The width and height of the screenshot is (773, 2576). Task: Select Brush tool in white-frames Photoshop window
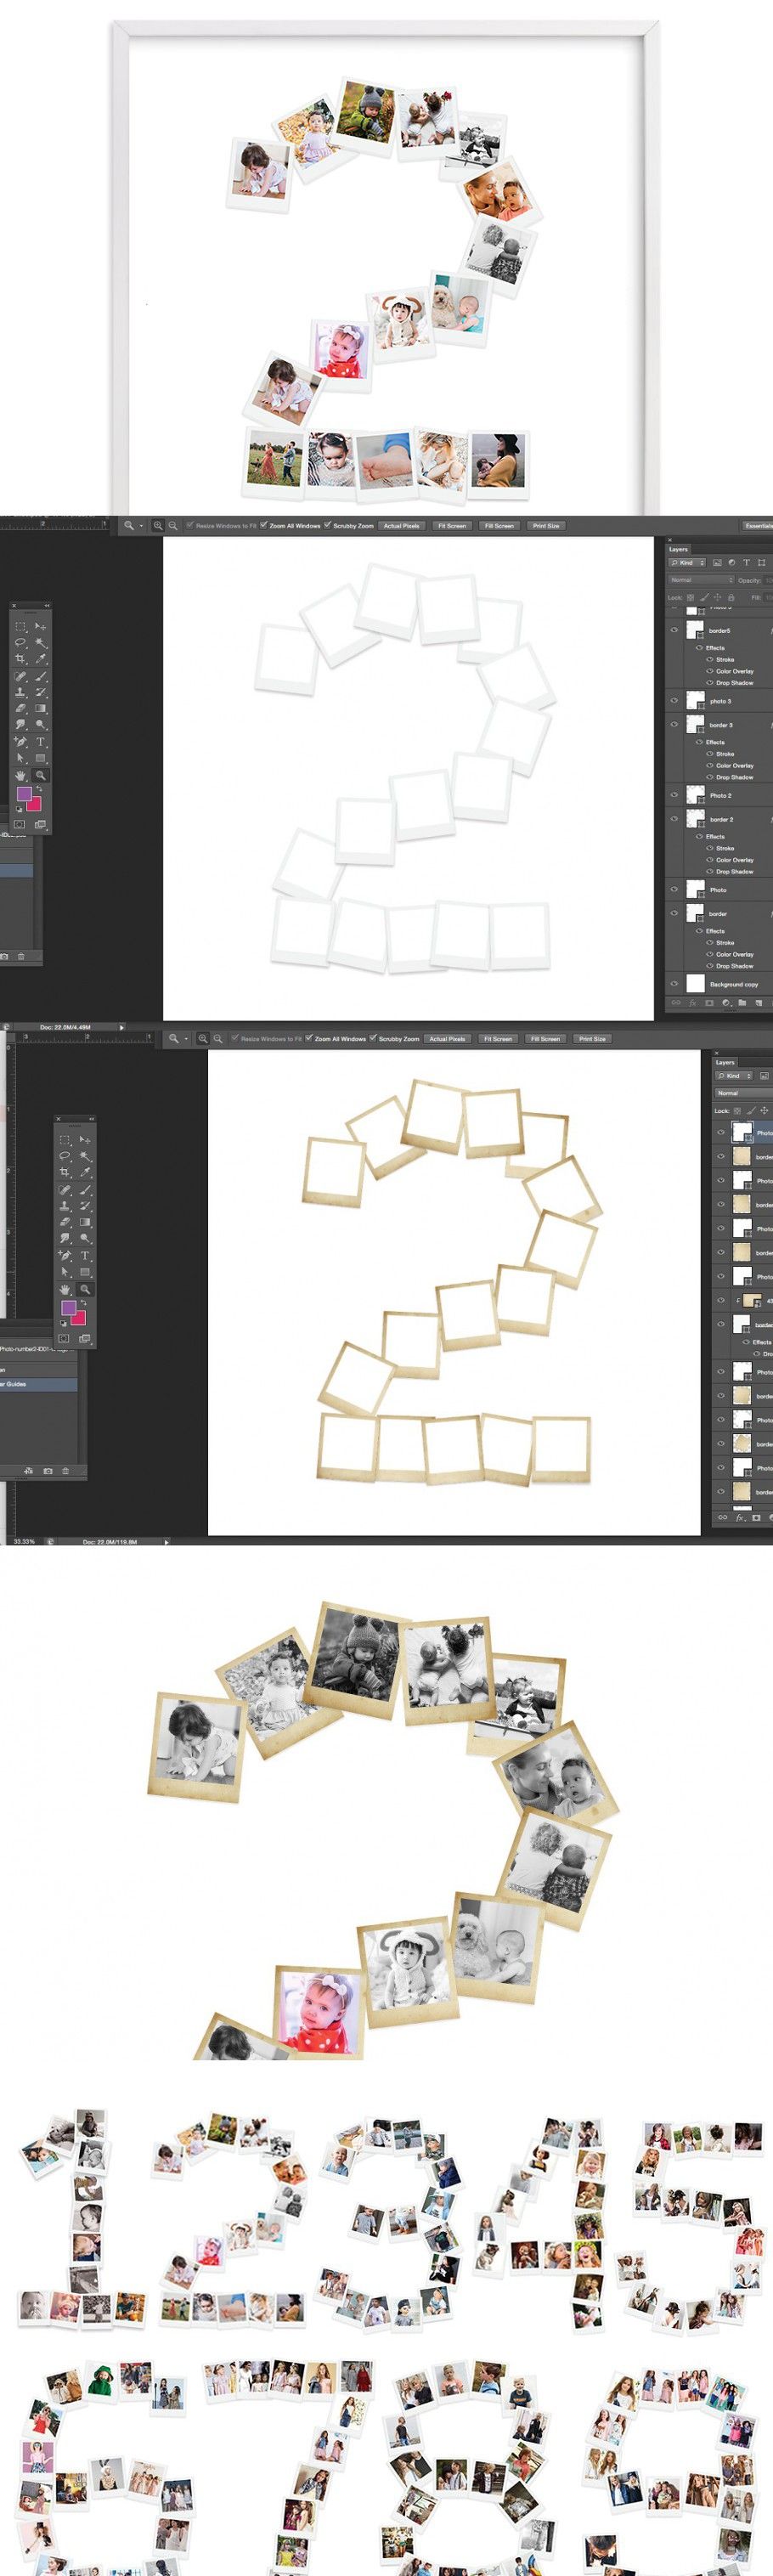(41, 676)
